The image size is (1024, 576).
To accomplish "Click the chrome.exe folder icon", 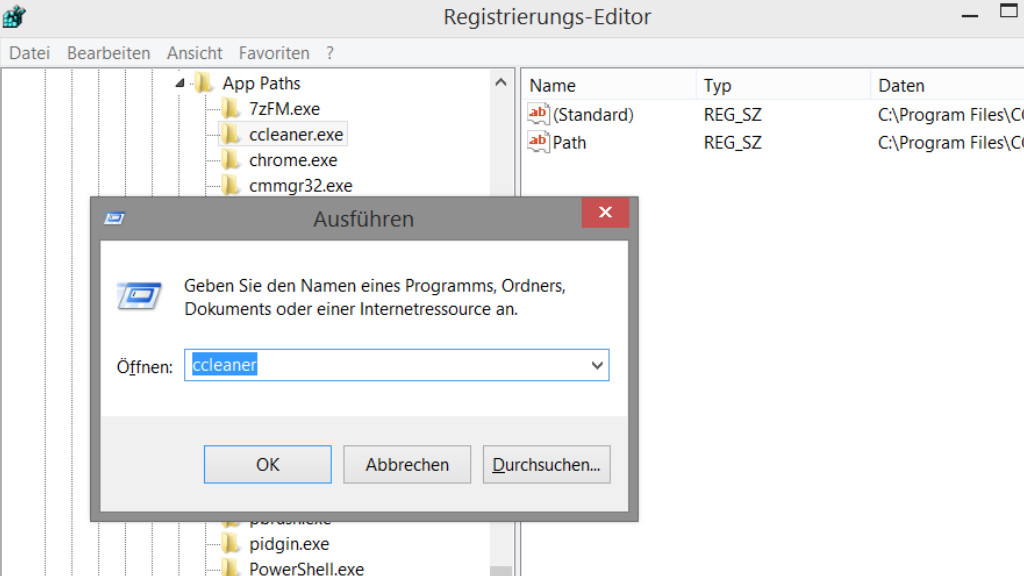I will pos(231,160).
